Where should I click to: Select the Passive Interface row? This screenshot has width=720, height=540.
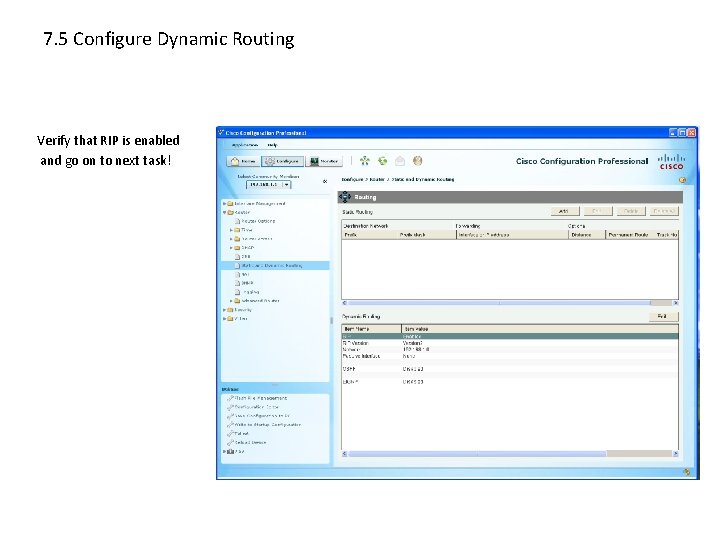(x=510, y=356)
